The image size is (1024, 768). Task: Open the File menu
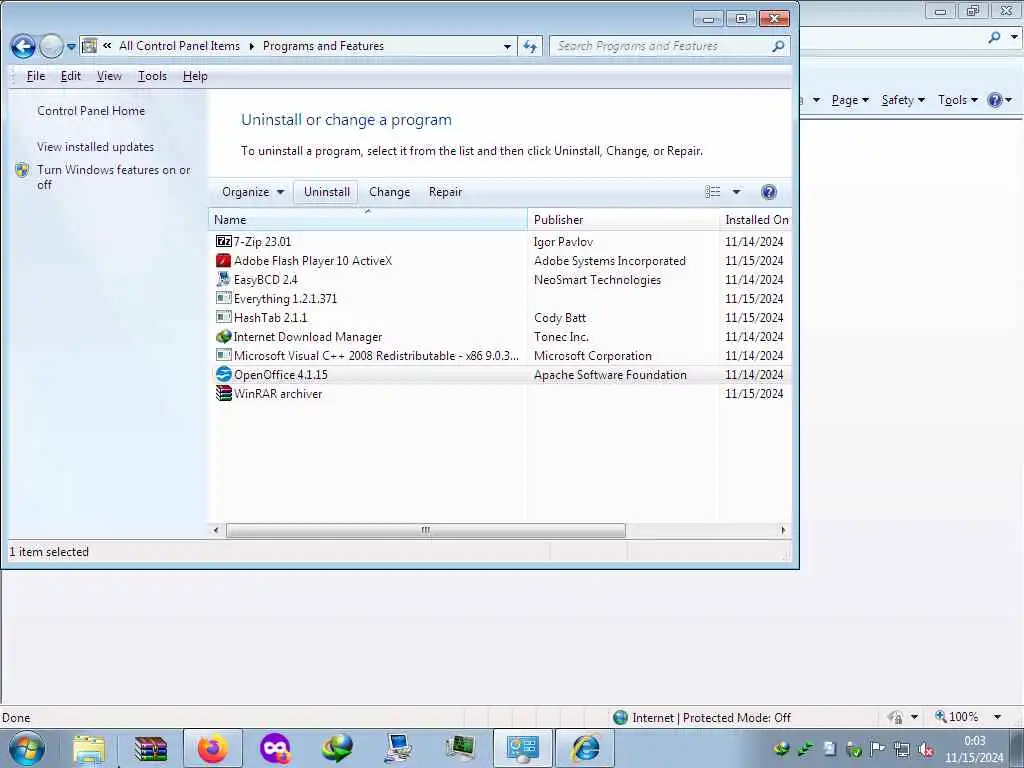[36, 76]
